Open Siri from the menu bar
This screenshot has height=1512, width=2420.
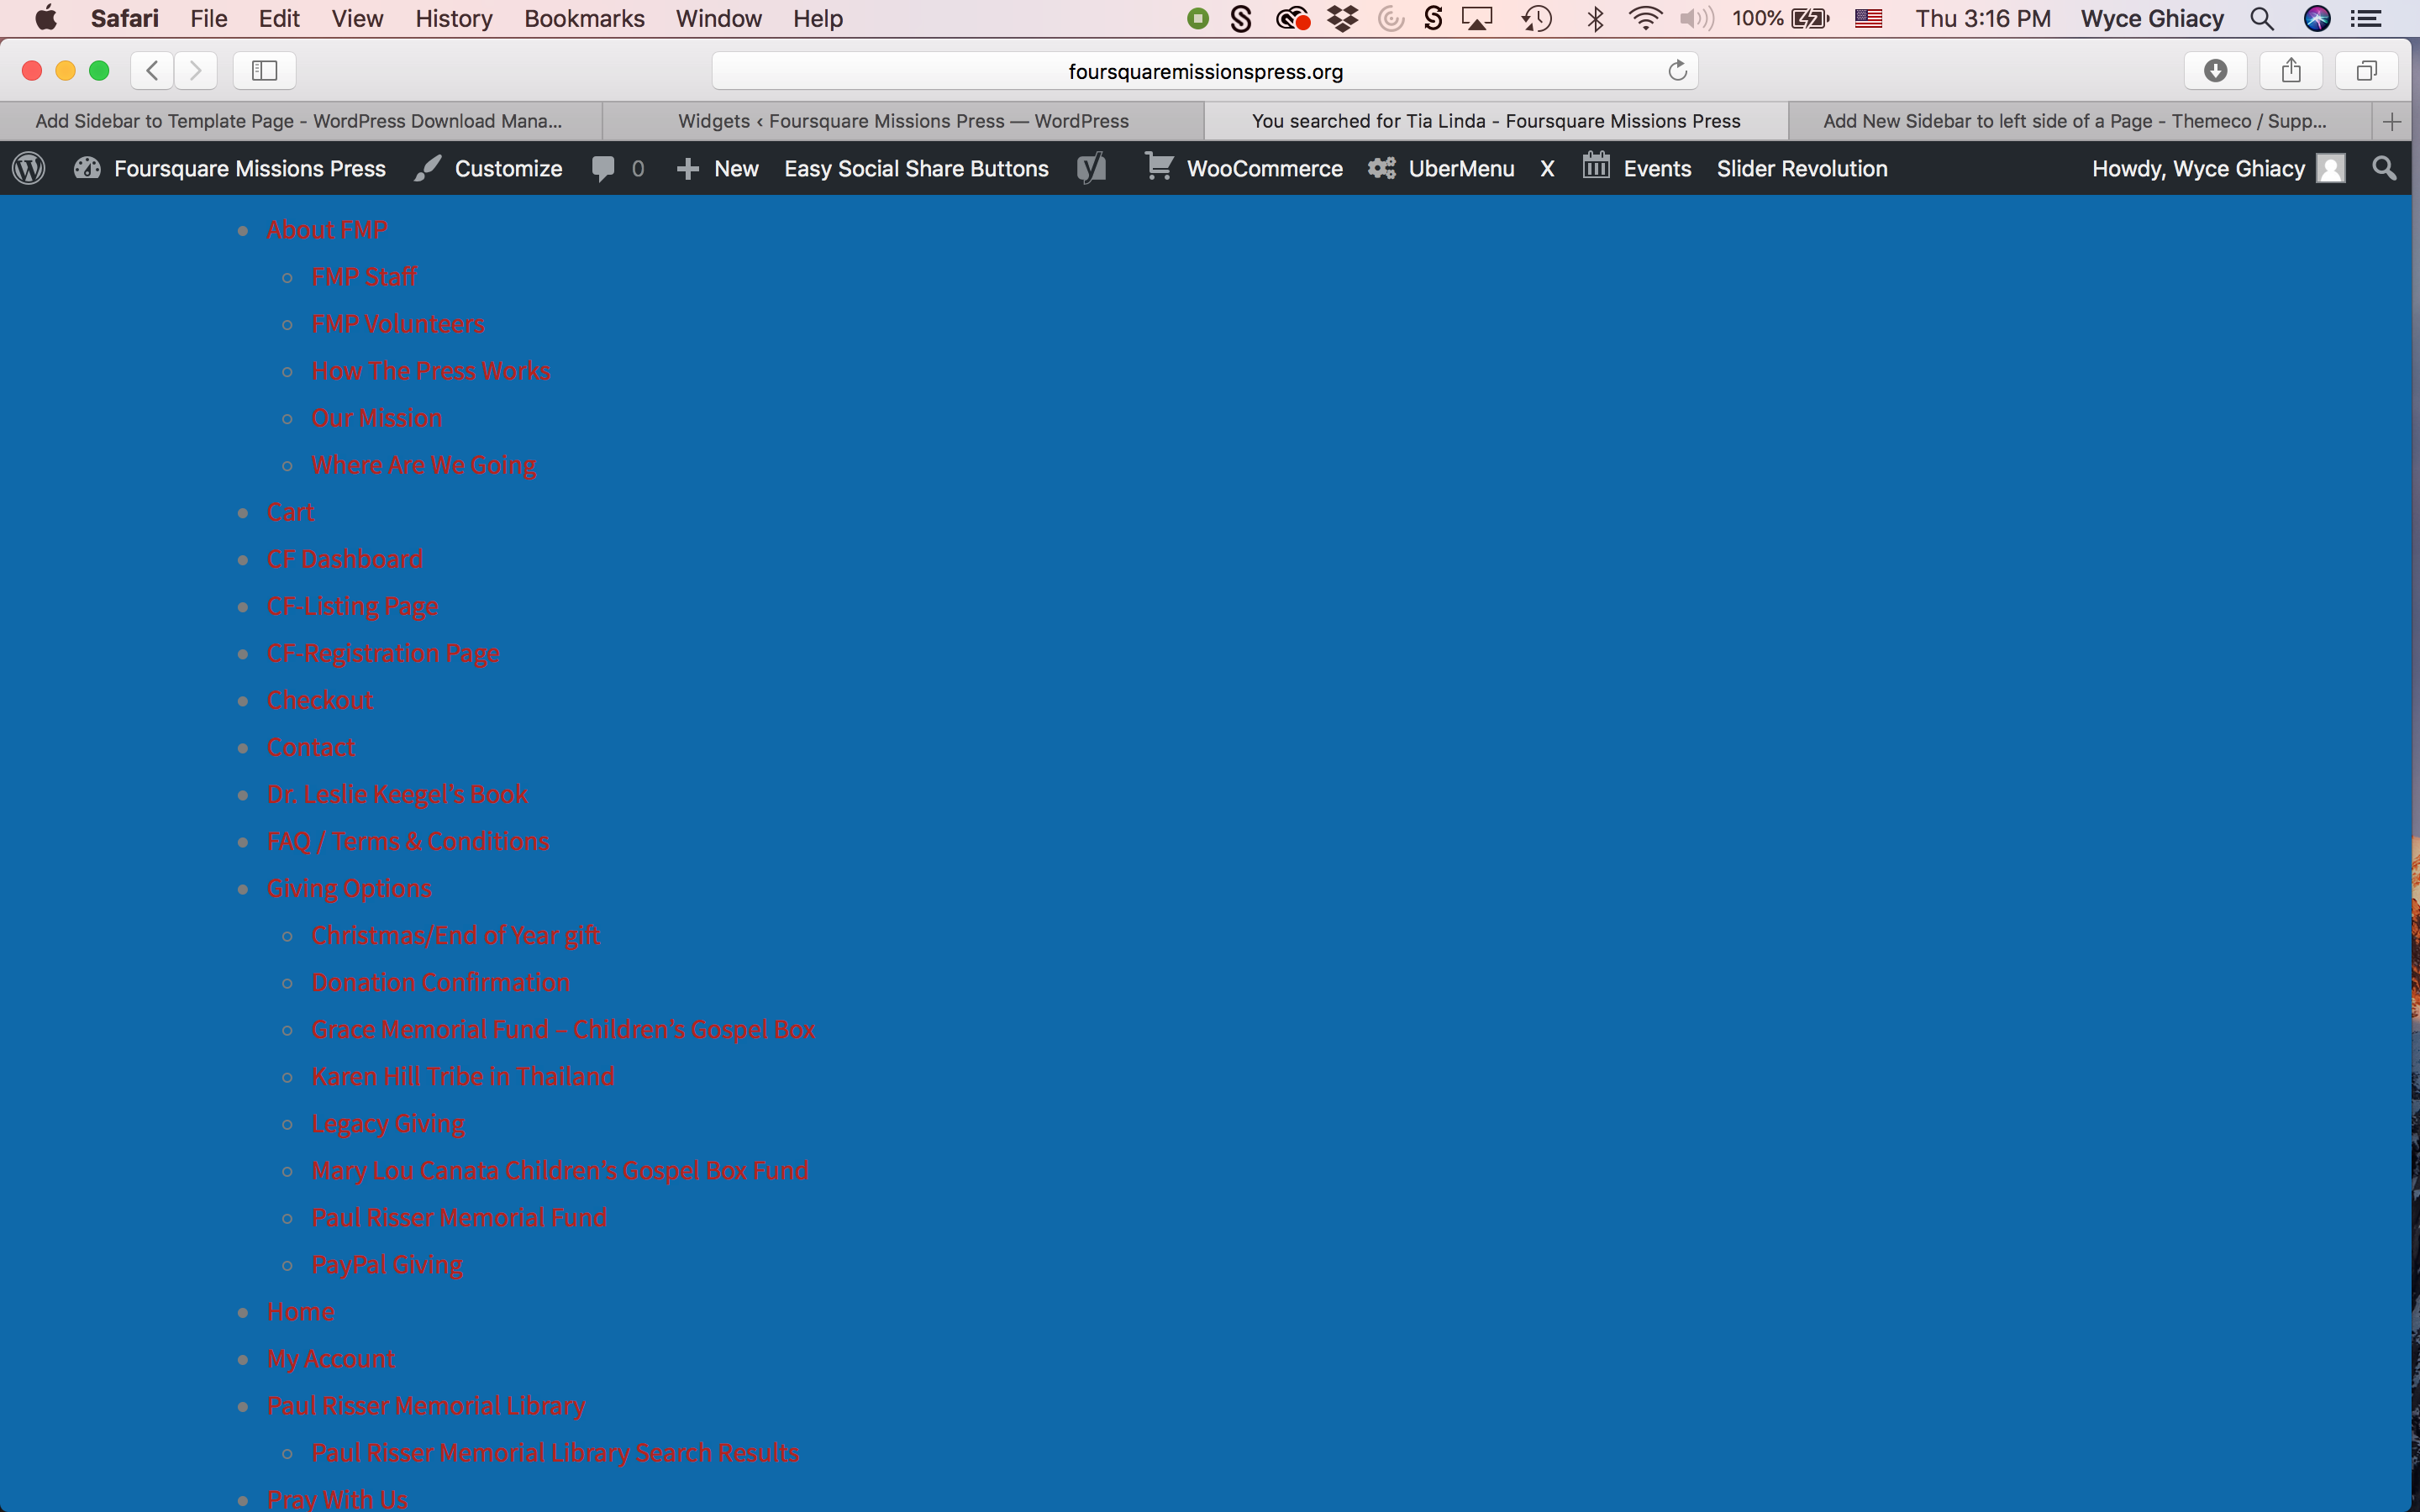coord(2318,18)
